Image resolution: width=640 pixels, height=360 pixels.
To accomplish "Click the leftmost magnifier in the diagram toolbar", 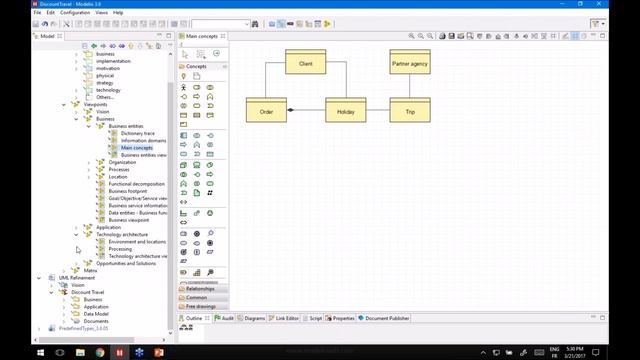I will pyautogui.click(x=411, y=36).
